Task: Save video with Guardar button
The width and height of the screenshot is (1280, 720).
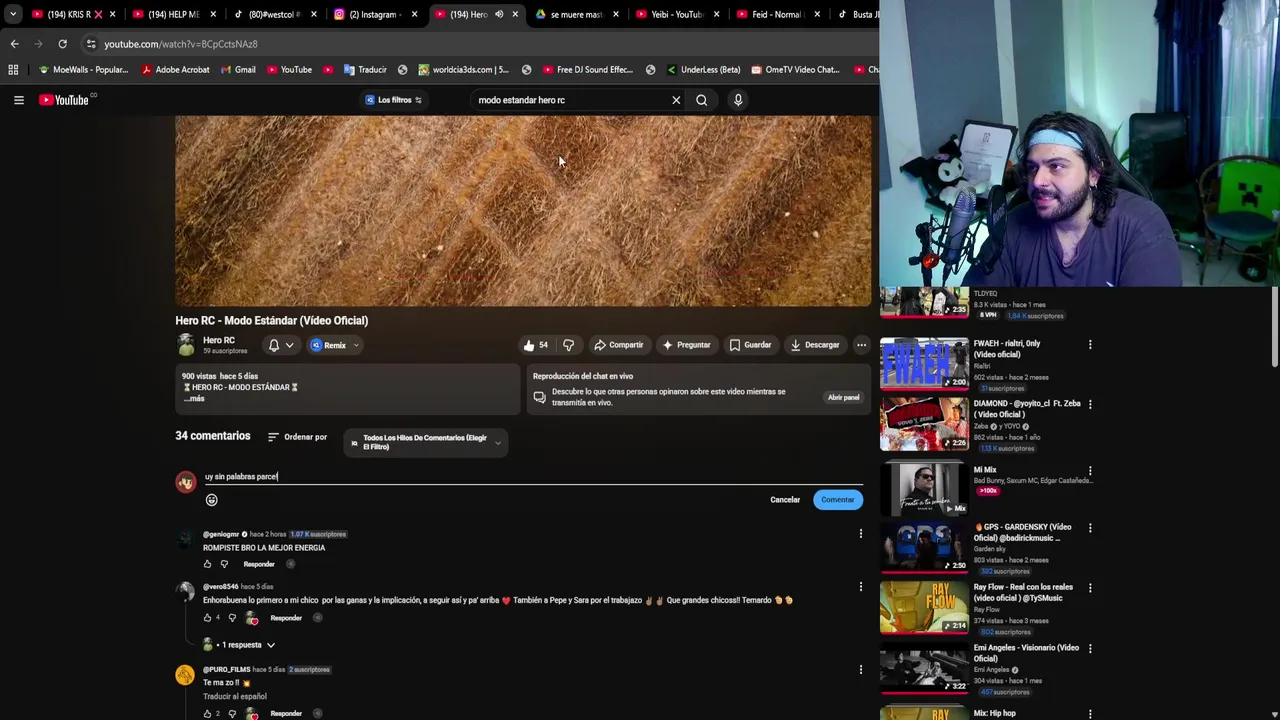Action: 750,345
